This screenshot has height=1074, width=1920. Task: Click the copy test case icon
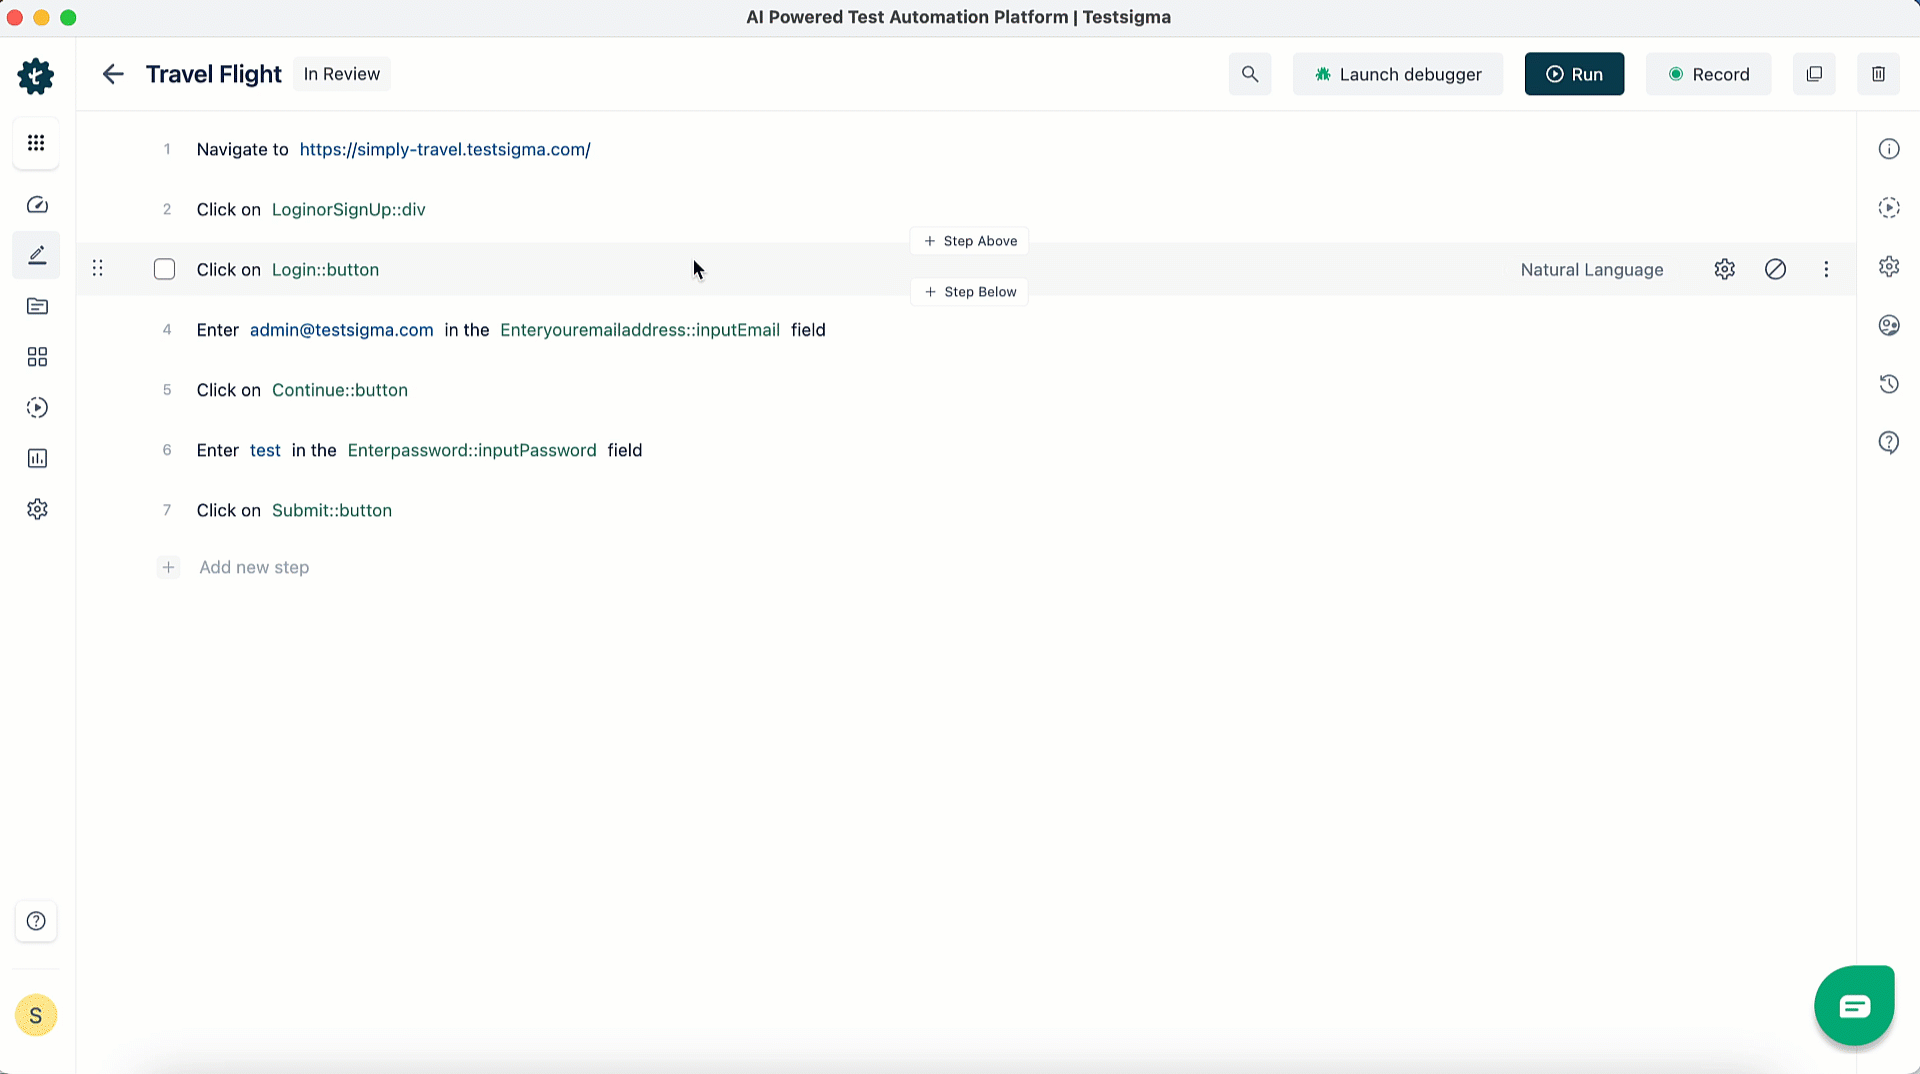[1814, 74]
